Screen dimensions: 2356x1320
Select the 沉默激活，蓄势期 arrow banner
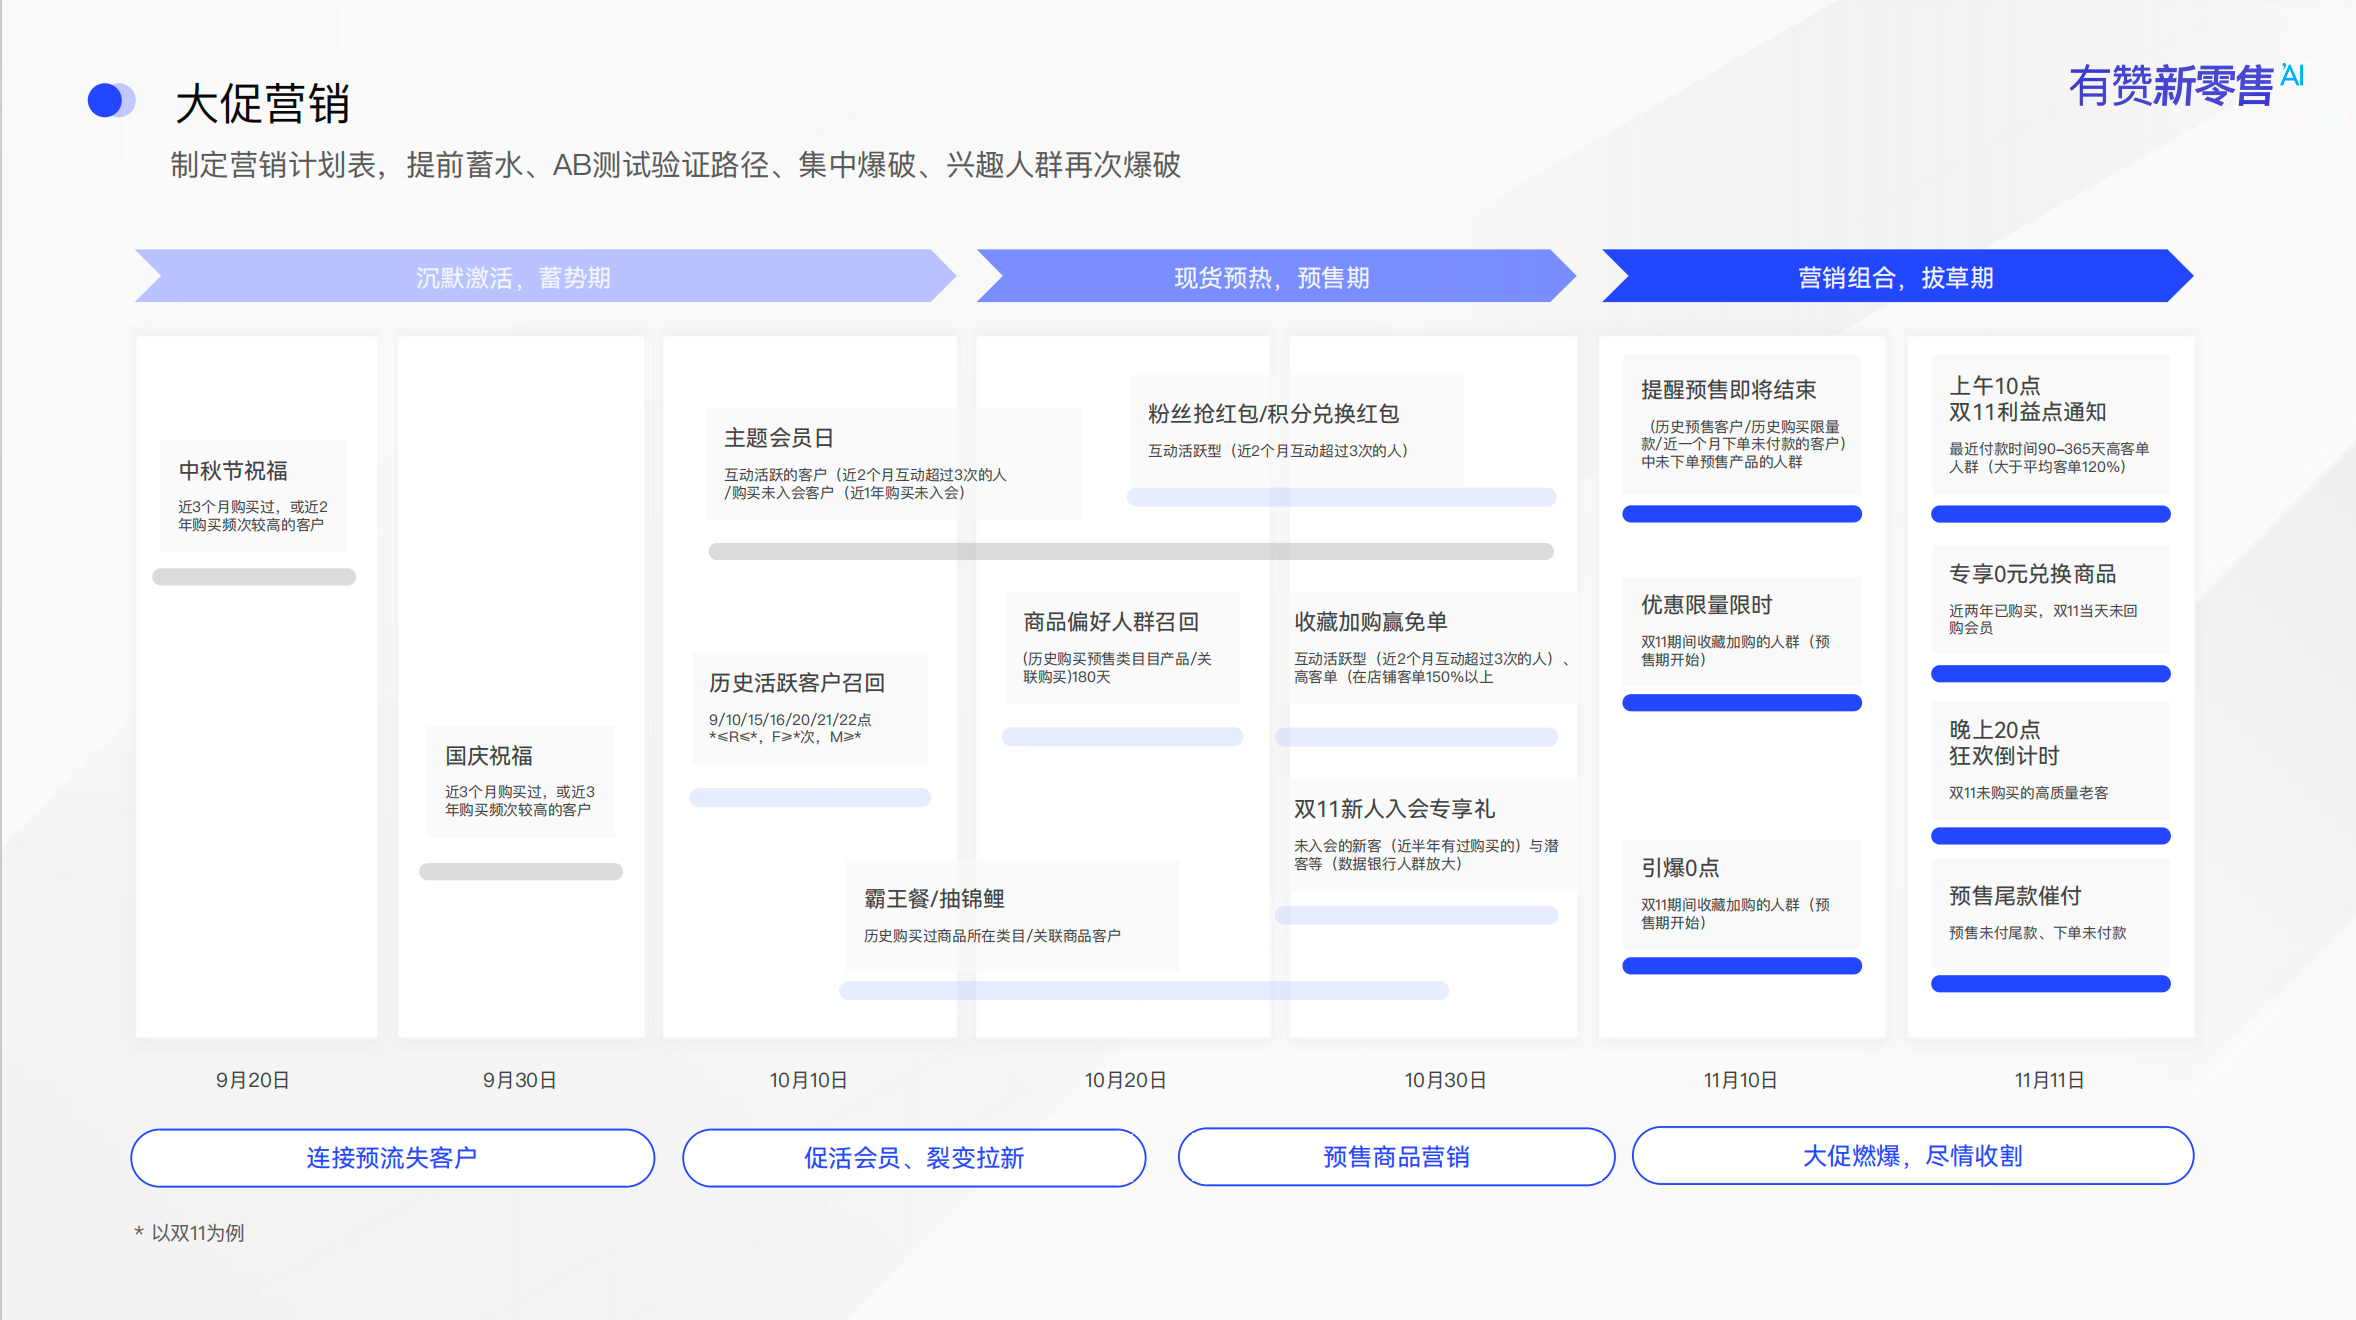point(513,277)
